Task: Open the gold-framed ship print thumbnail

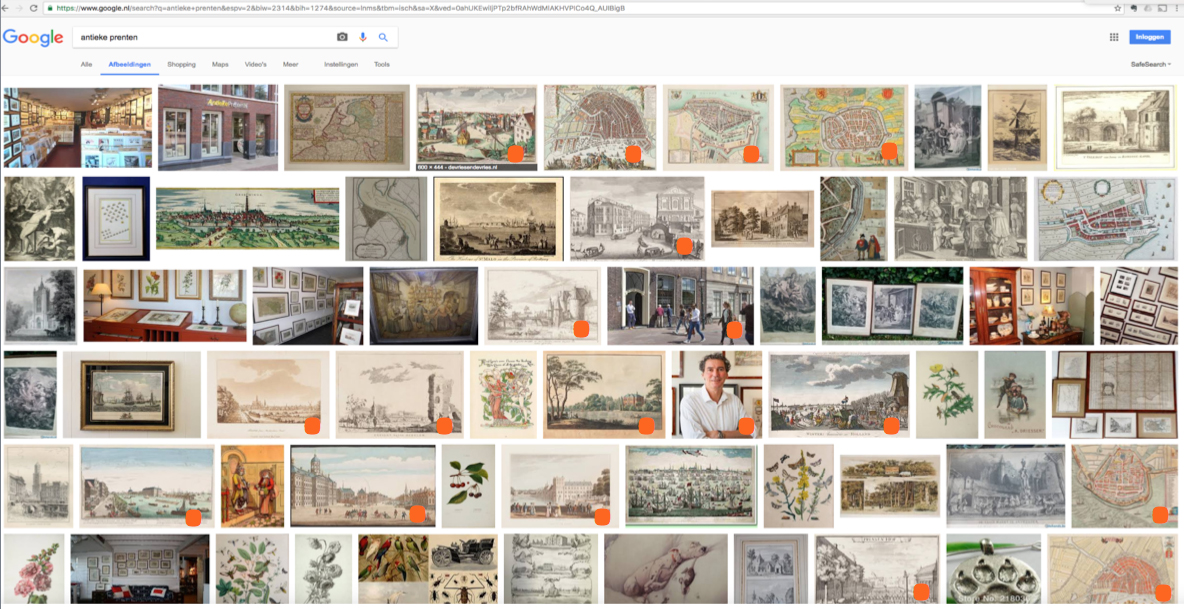Action: [131, 395]
